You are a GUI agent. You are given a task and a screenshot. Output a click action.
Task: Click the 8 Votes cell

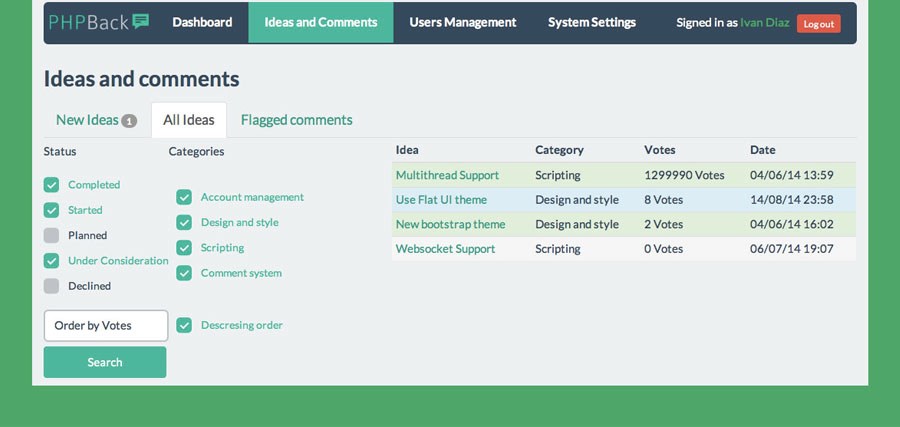pyautogui.click(x=664, y=200)
